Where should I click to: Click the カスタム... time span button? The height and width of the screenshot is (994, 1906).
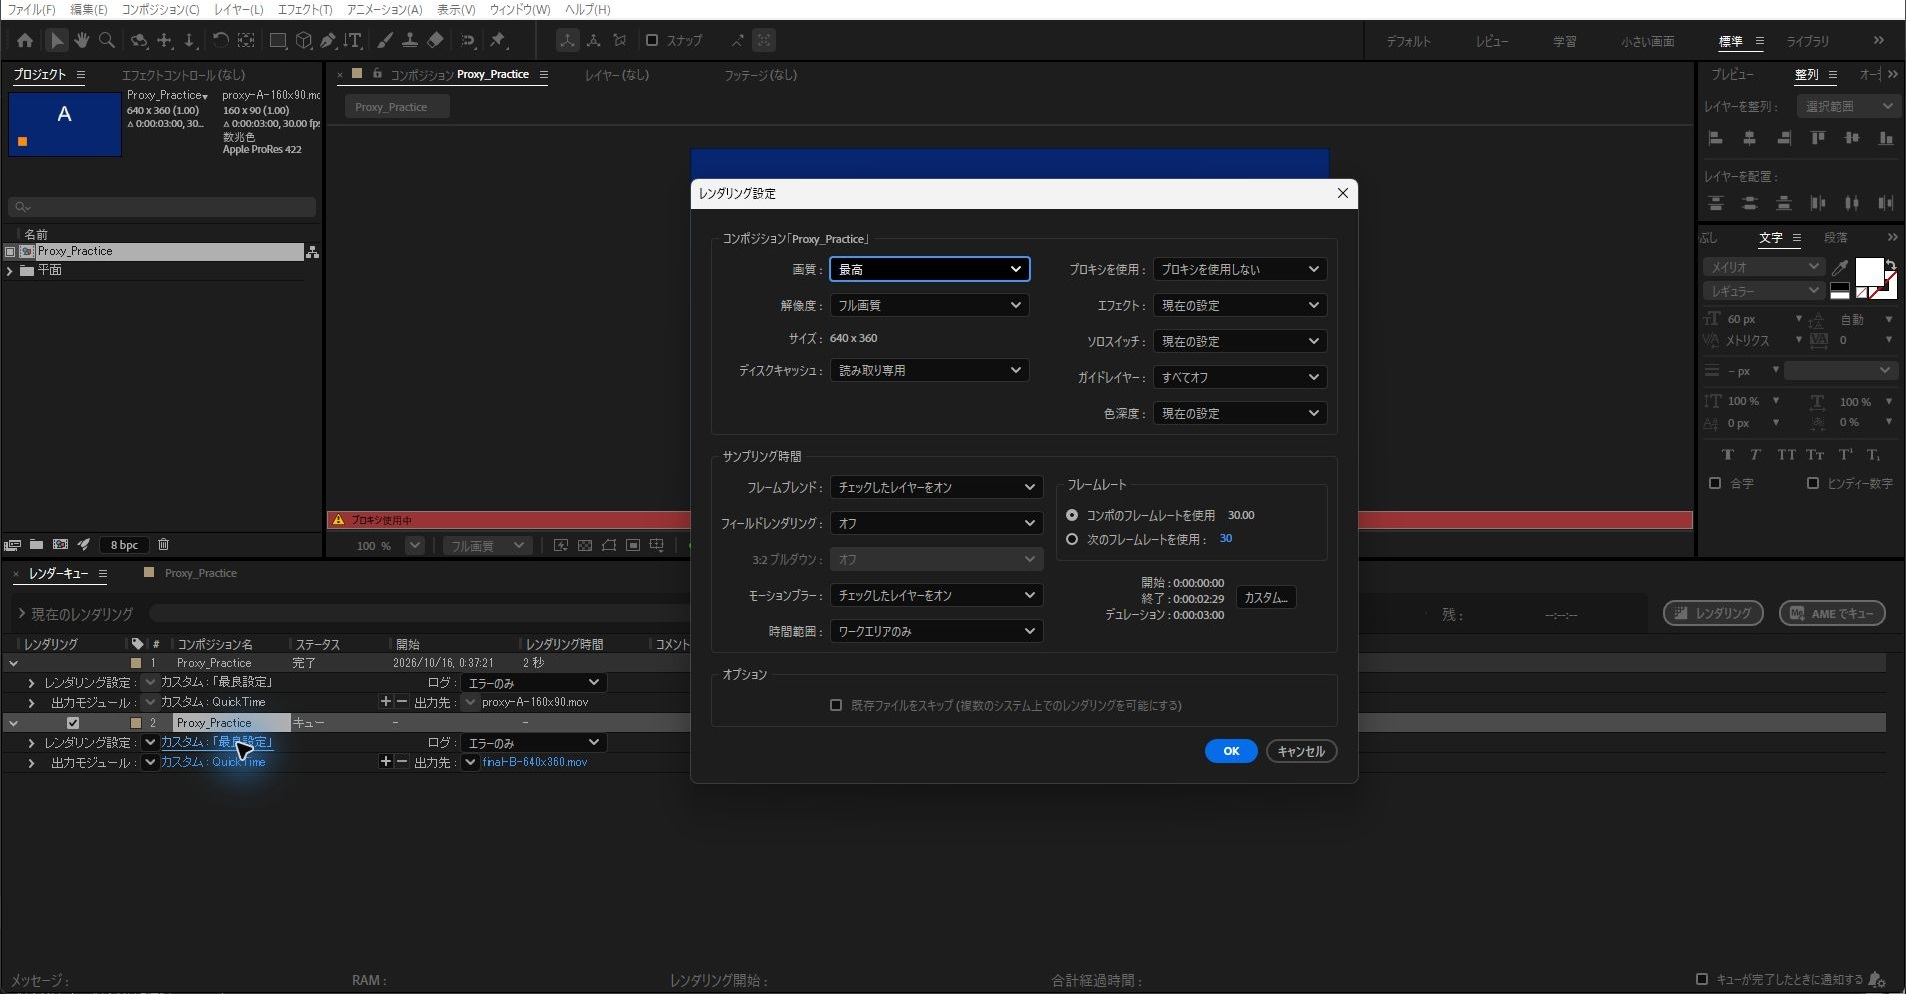click(1266, 597)
